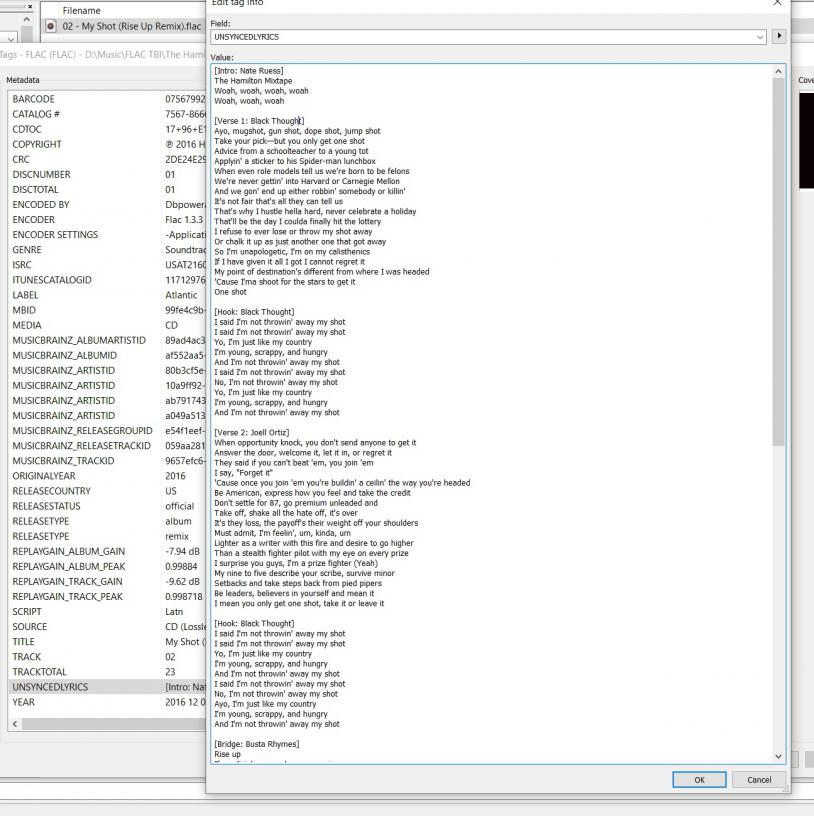Select the My Shot (Rise Up Remix).flac file
The width and height of the screenshot is (814, 816).
coord(131,26)
